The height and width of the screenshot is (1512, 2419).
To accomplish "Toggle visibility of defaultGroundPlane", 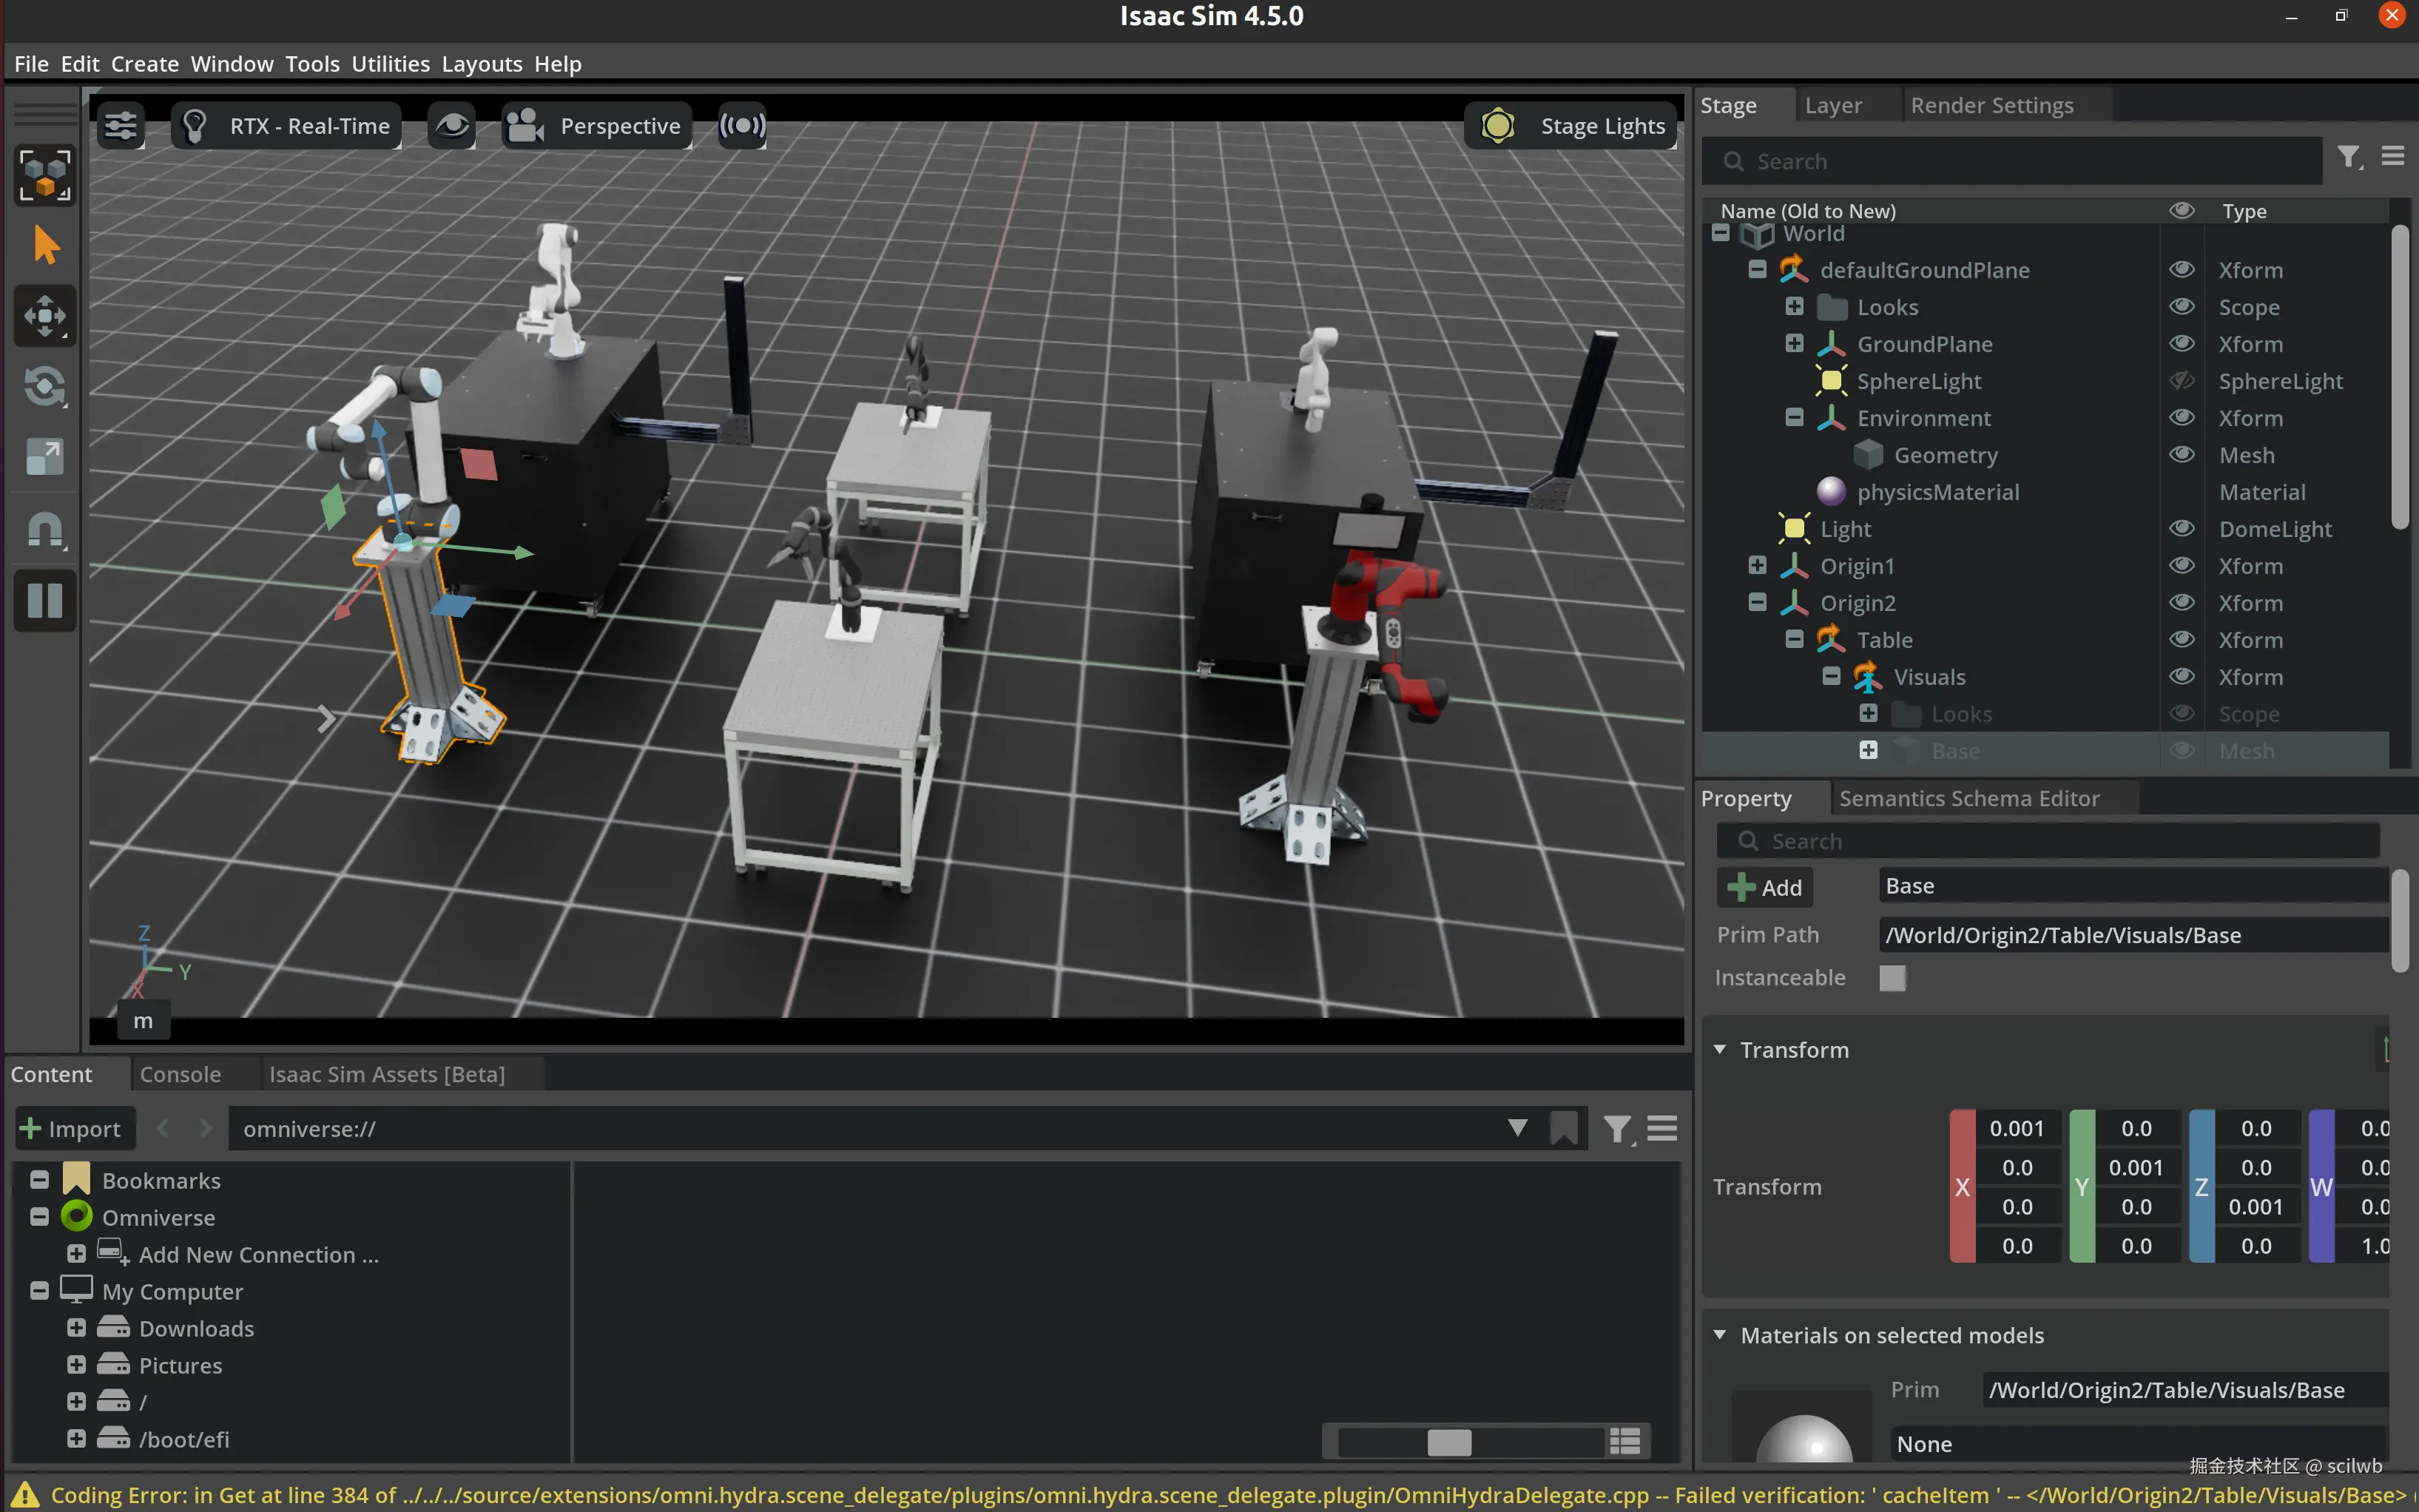I will click(x=2181, y=270).
